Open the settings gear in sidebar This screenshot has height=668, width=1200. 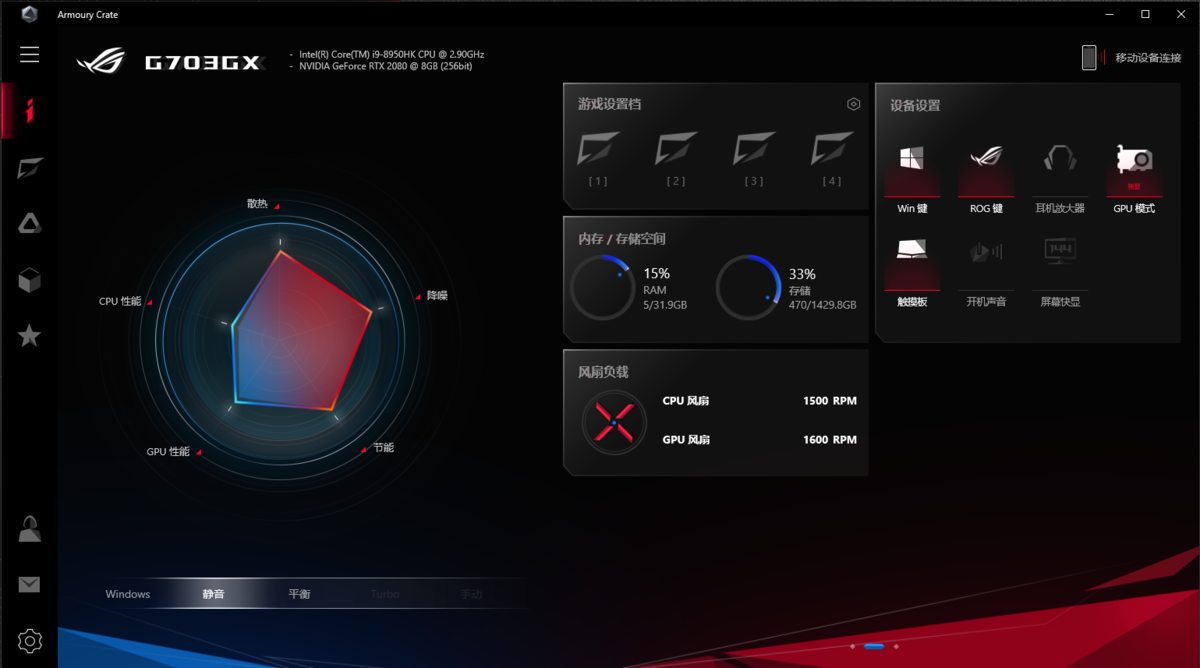[x=30, y=640]
